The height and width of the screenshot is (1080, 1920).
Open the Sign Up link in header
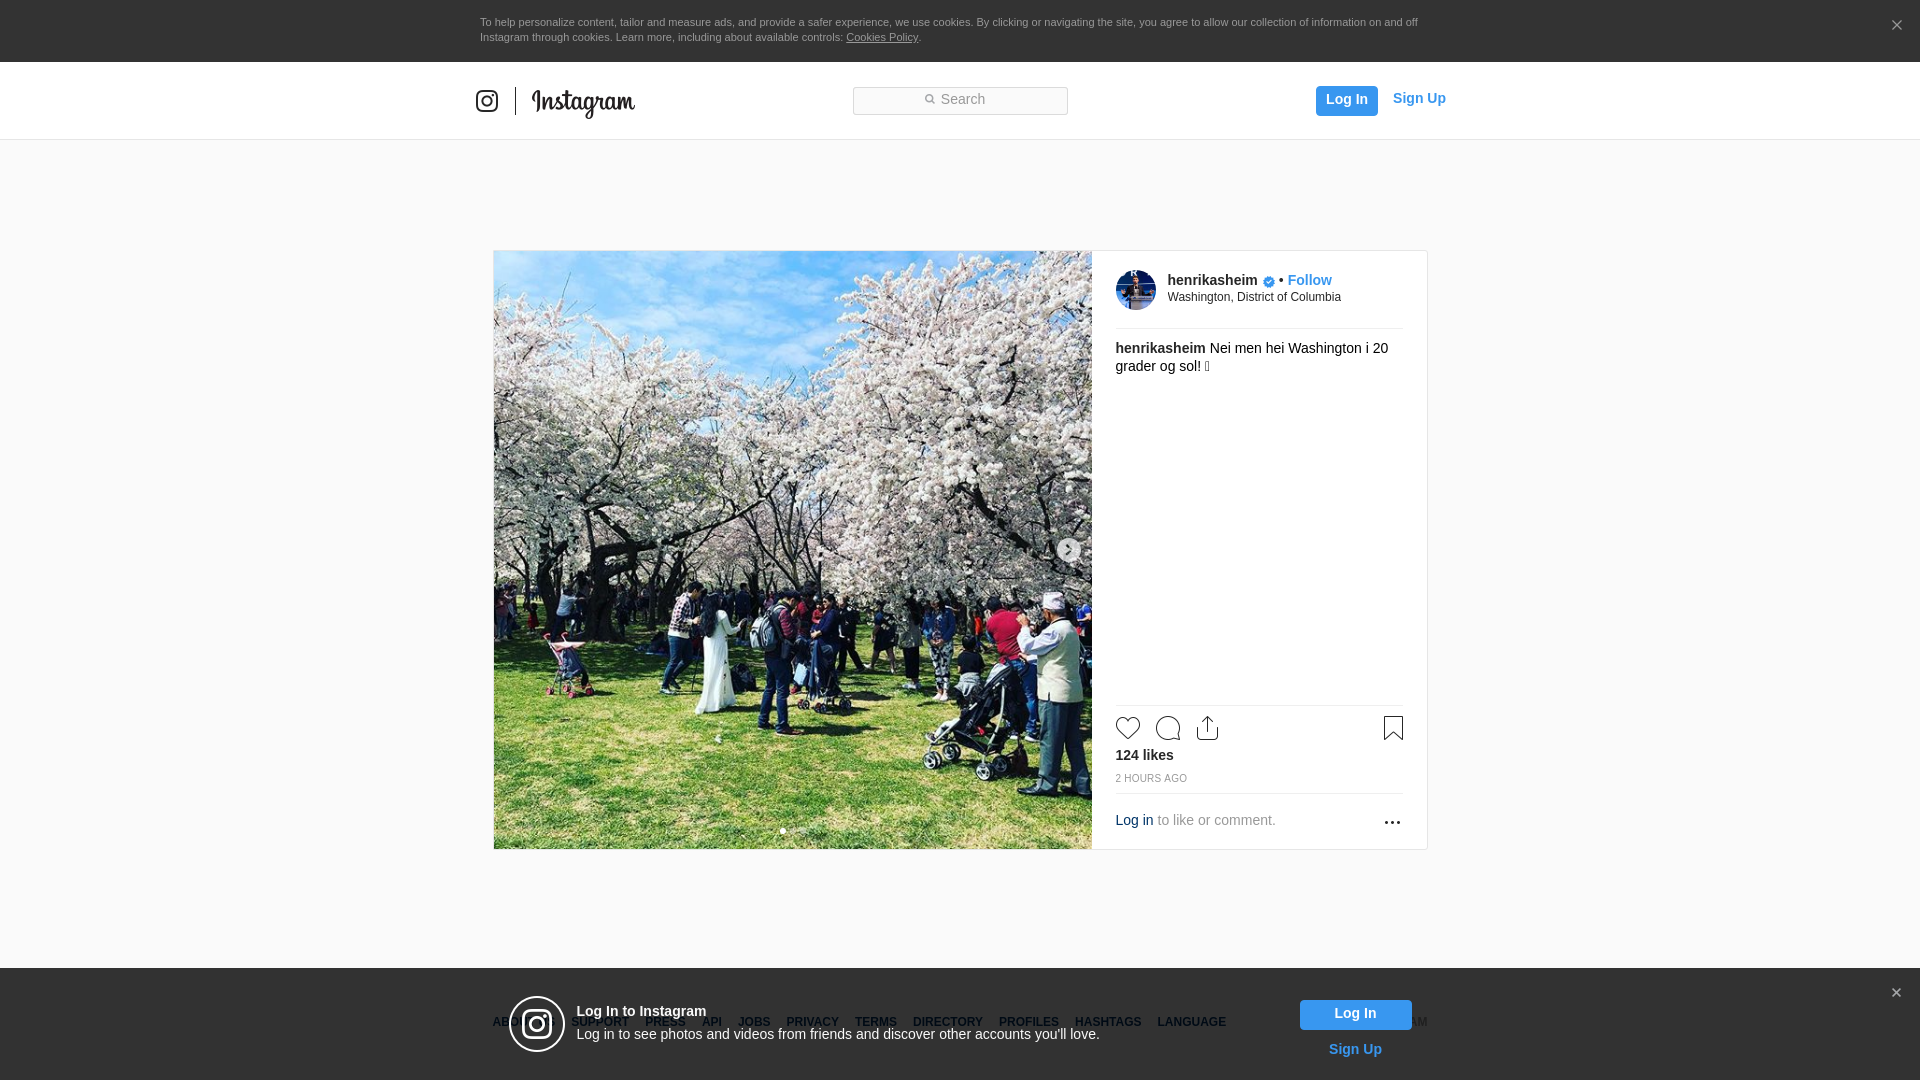pos(1419,98)
